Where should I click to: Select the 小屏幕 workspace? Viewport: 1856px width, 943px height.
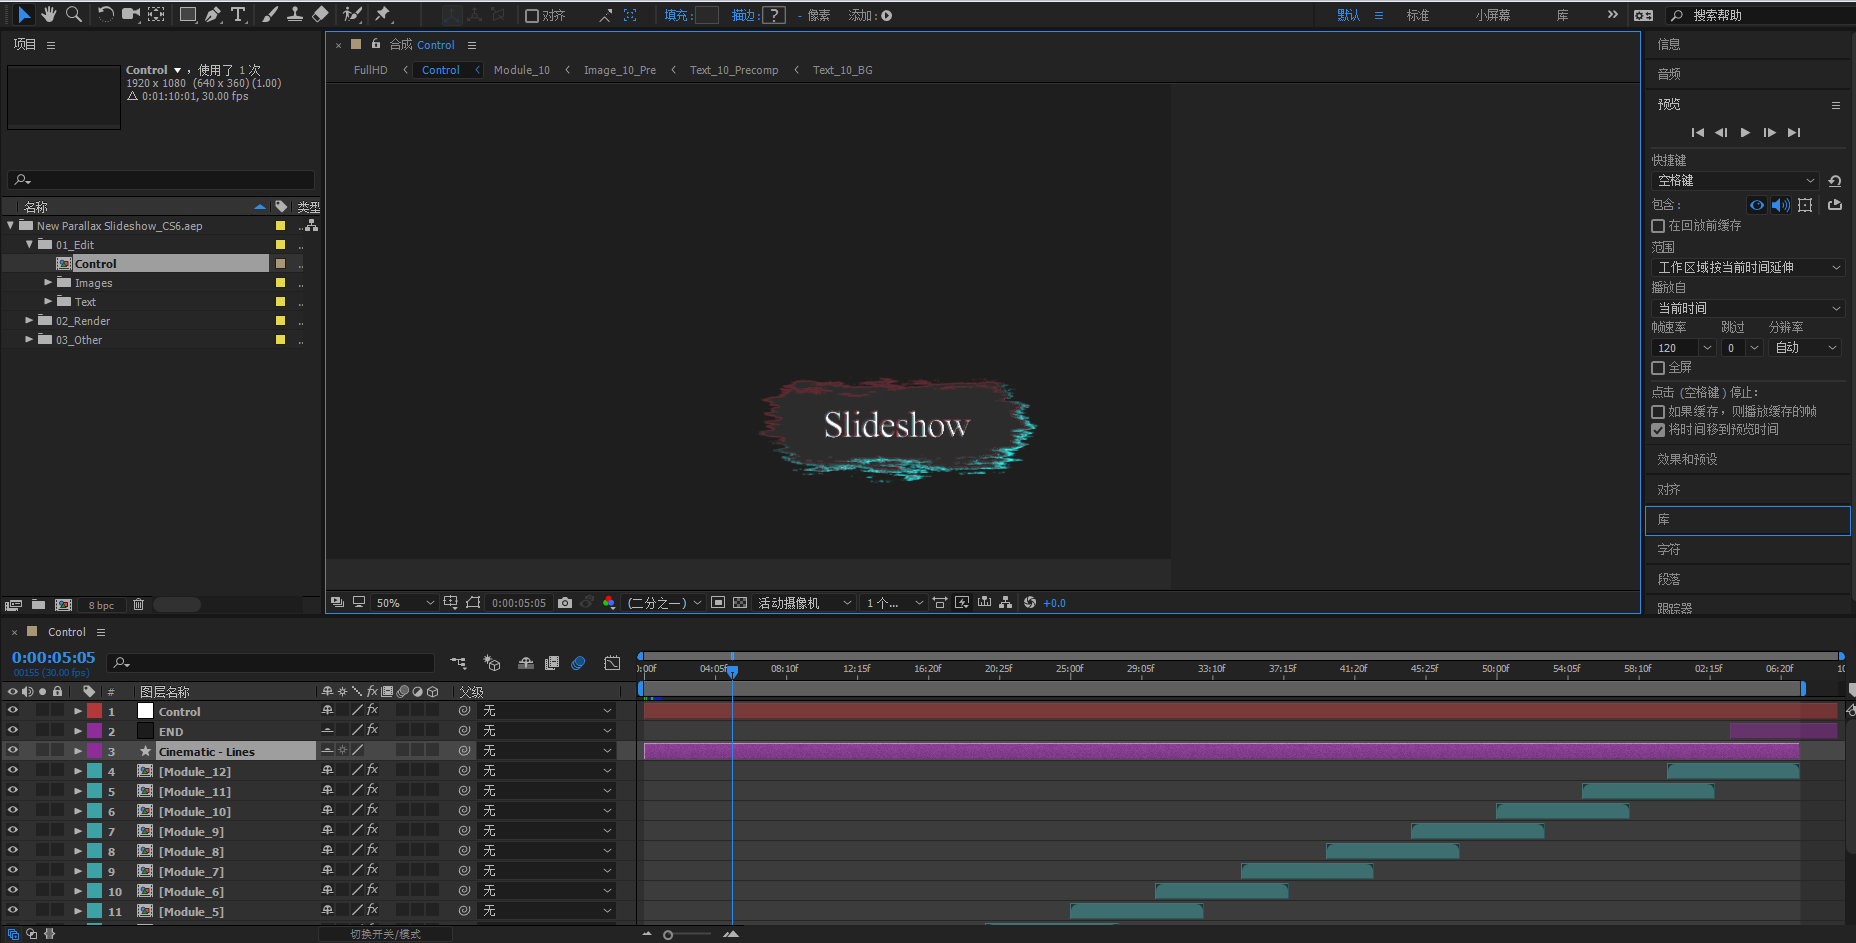pyautogui.click(x=1492, y=16)
